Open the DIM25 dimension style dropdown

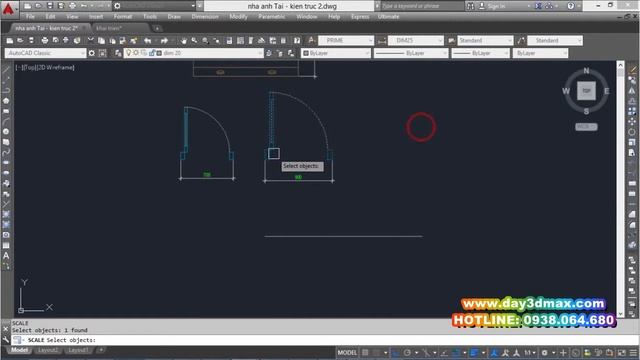click(x=416, y=40)
